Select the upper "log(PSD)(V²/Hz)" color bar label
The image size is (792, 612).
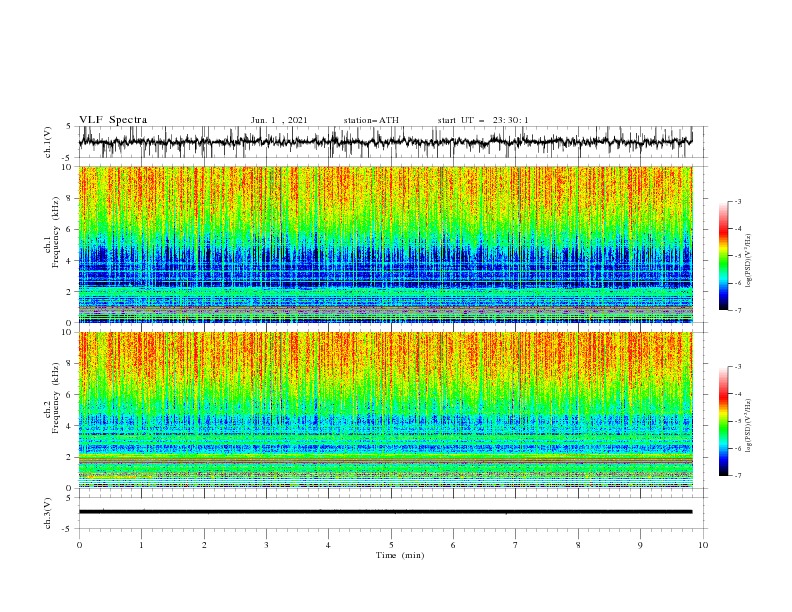click(749, 261)
